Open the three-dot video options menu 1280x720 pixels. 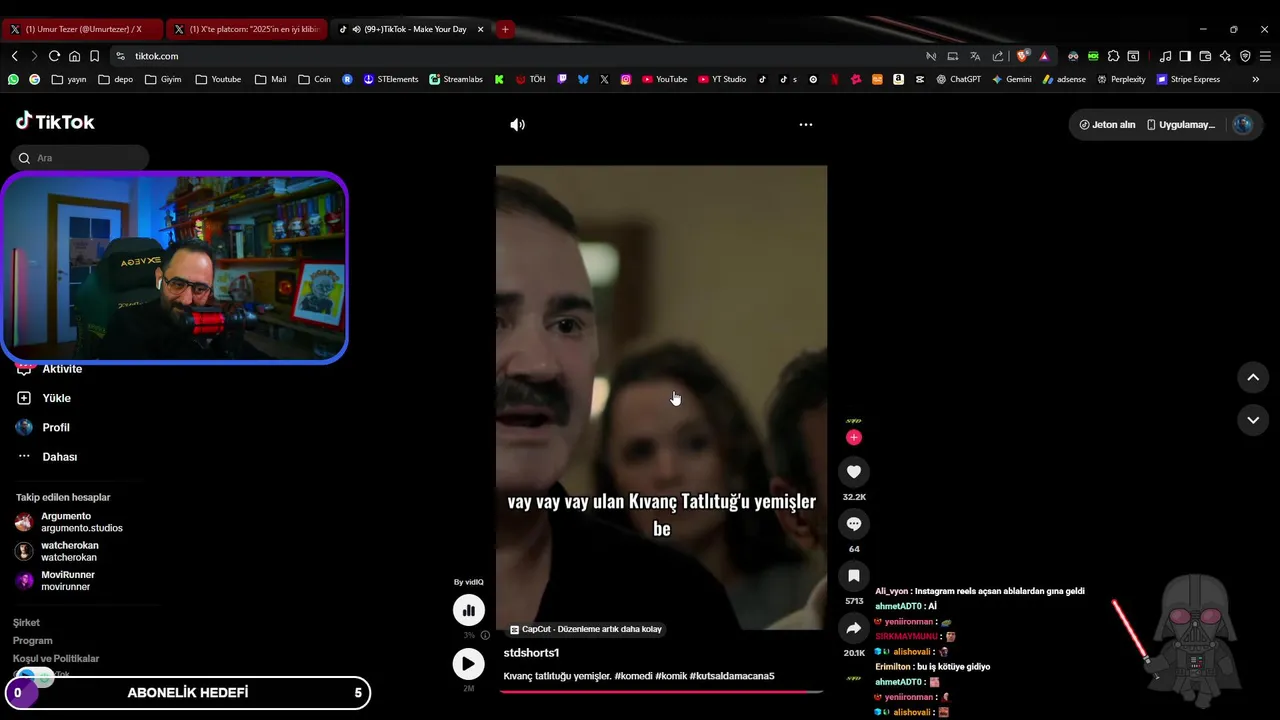[806, 125]
